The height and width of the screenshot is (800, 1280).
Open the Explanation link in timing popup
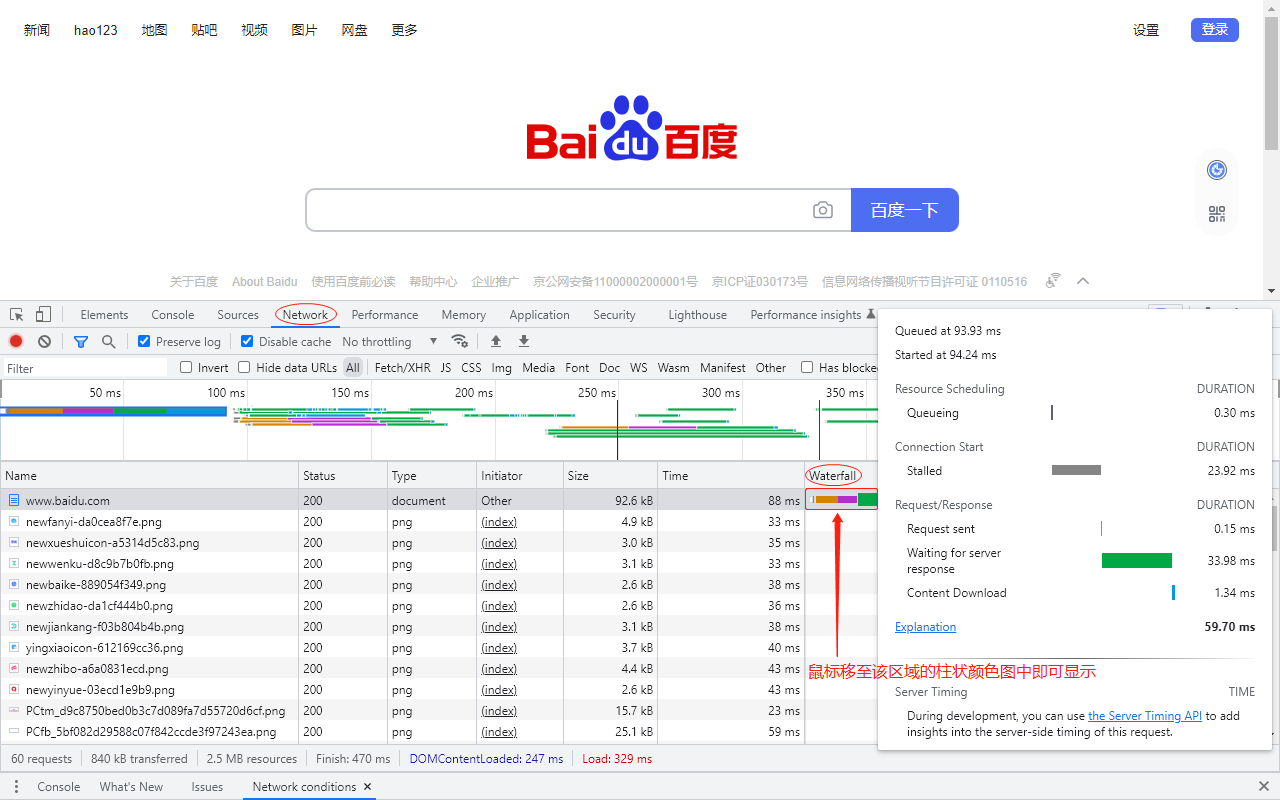coord(925,627)
